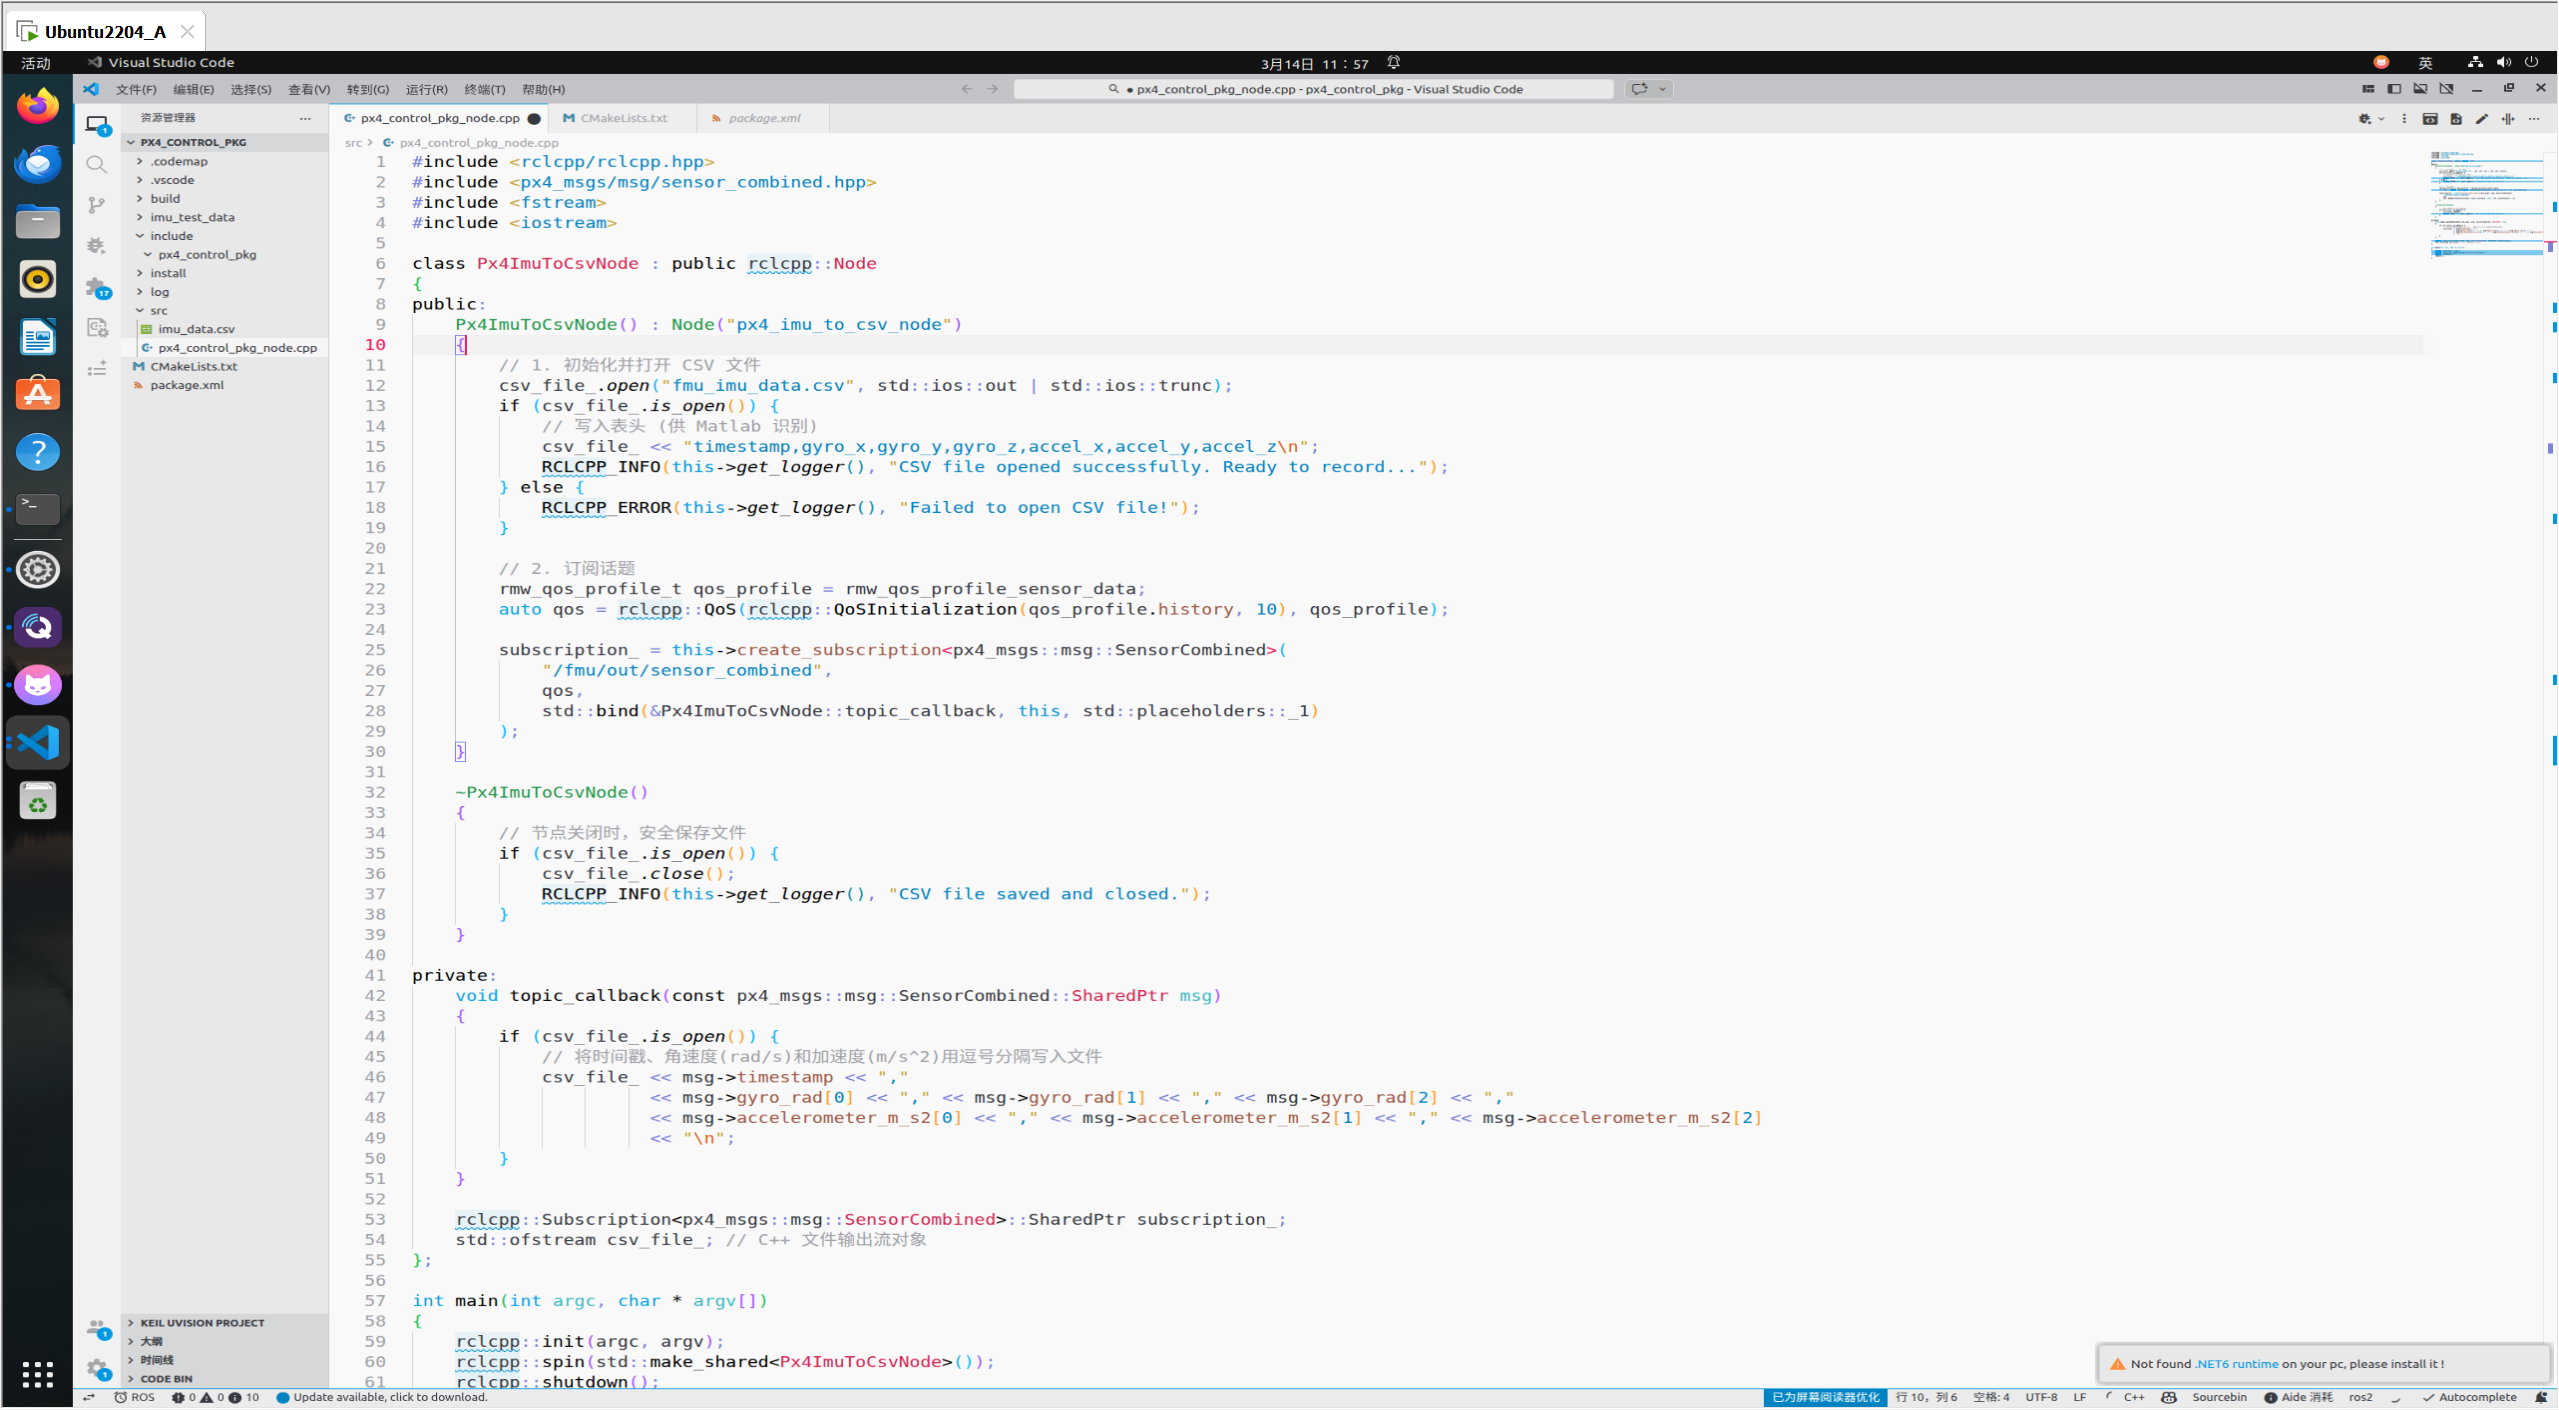Switch to the CMakeLists.txt tab
Viewport: 2559px width, 1410px height.
pos(623,118)
